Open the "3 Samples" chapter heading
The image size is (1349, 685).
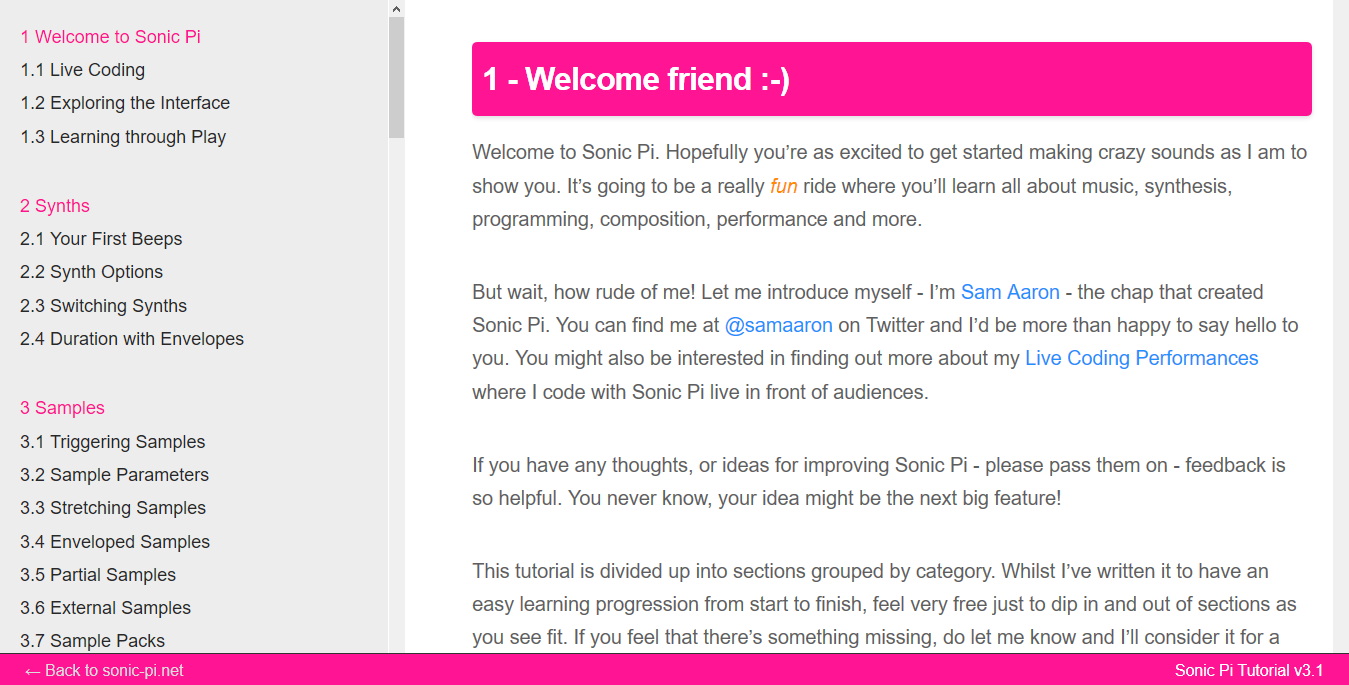[x=62, y=407]
